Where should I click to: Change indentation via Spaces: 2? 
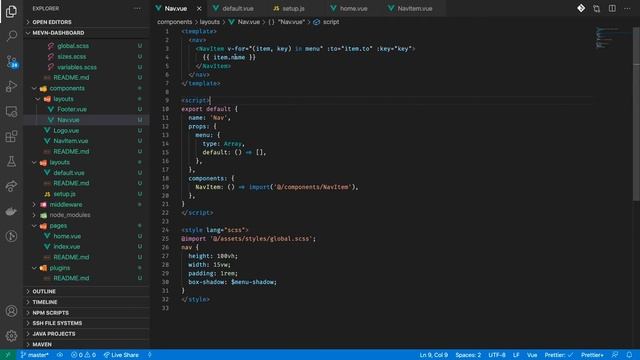tap(468, 355)
